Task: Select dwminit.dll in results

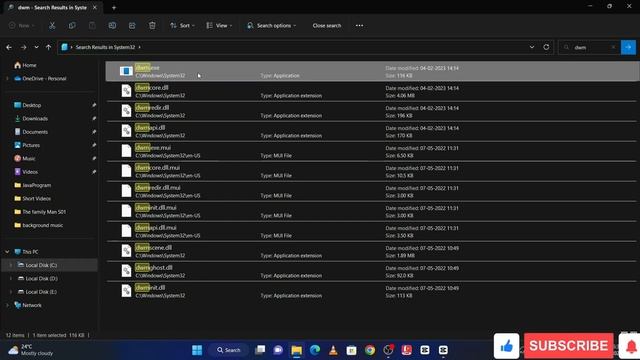Action: [372, 291]
